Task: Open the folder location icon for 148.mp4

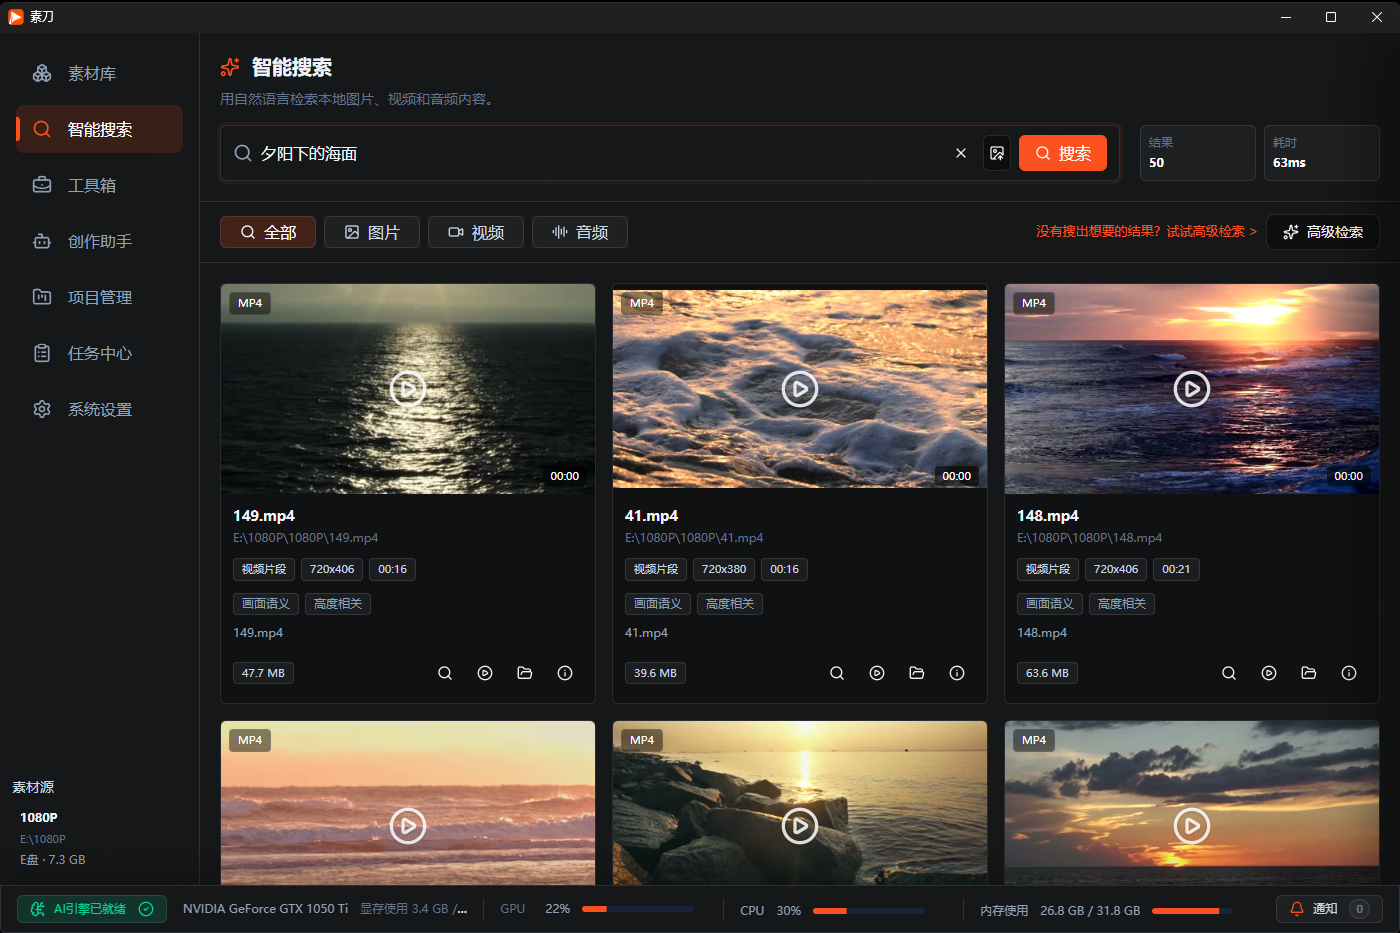Action: point(1309,673)
